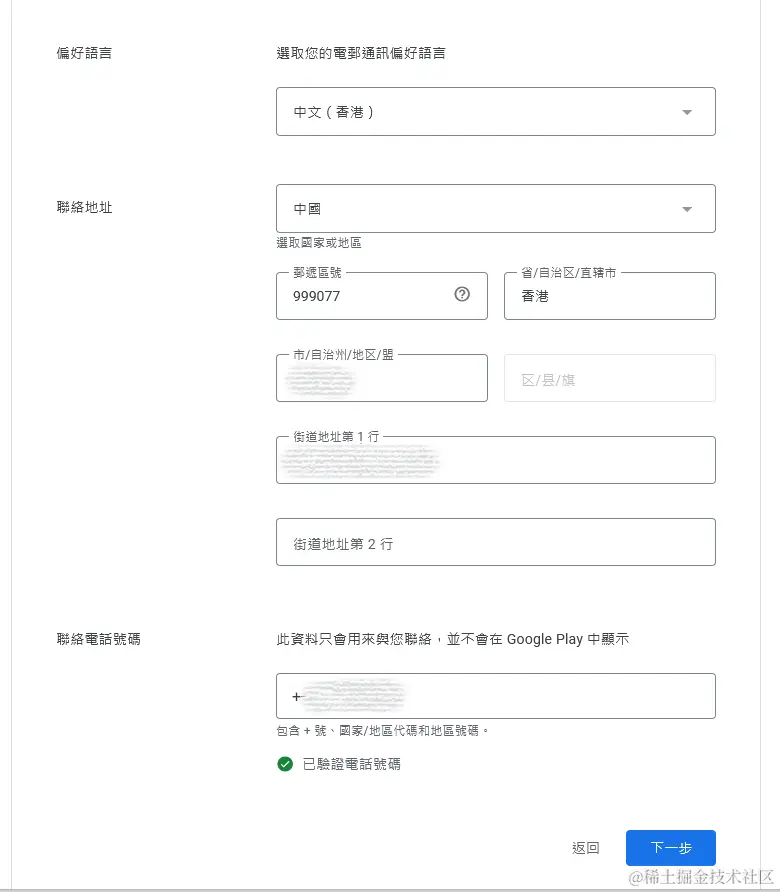Image resolution: width=780 pixels, height=892 pixels.
Task: Click the country selector dropdown arrow
Action: point(687,208)
